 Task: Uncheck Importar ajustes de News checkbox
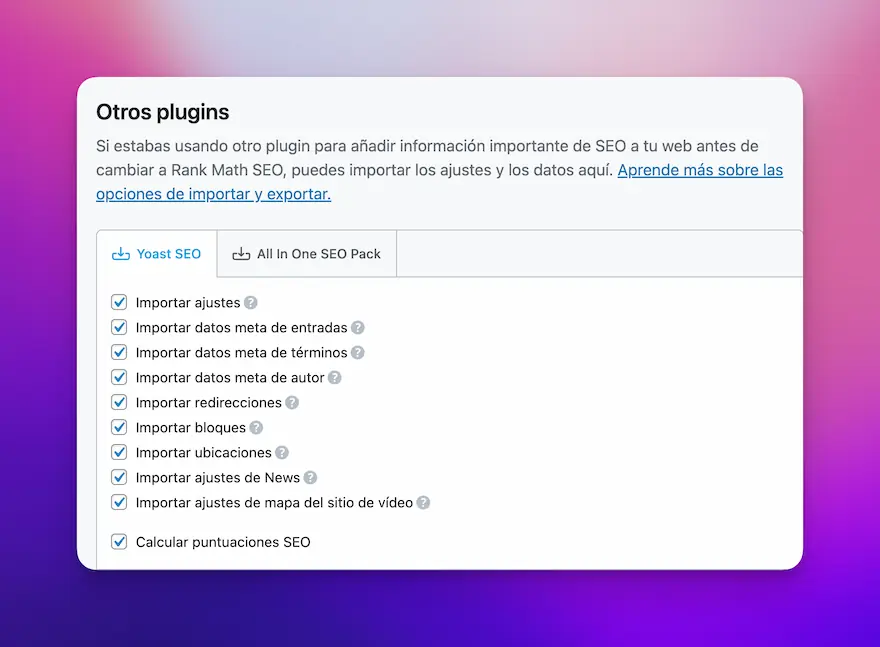pyautogui.click(x=119, y=477)
